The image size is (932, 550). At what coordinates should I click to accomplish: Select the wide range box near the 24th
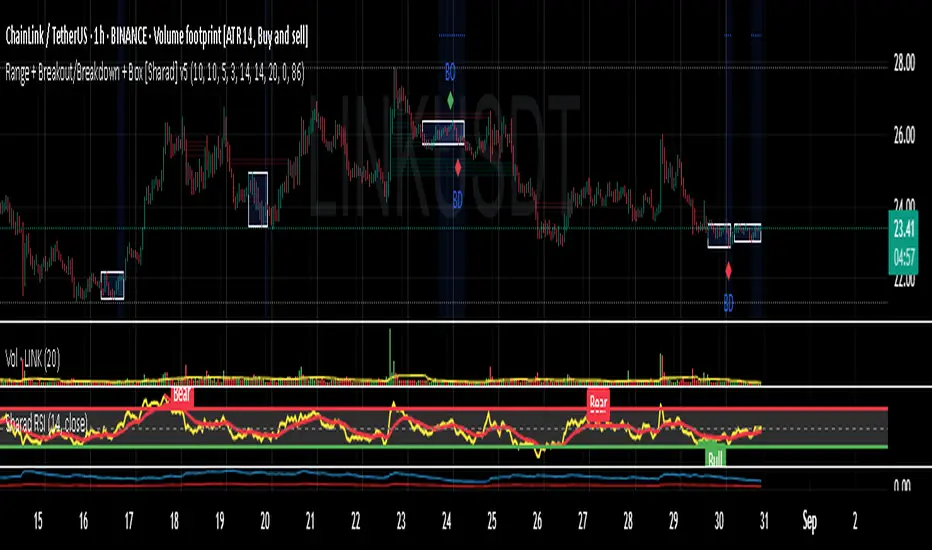pyautogui.click(x=443, y=133)
